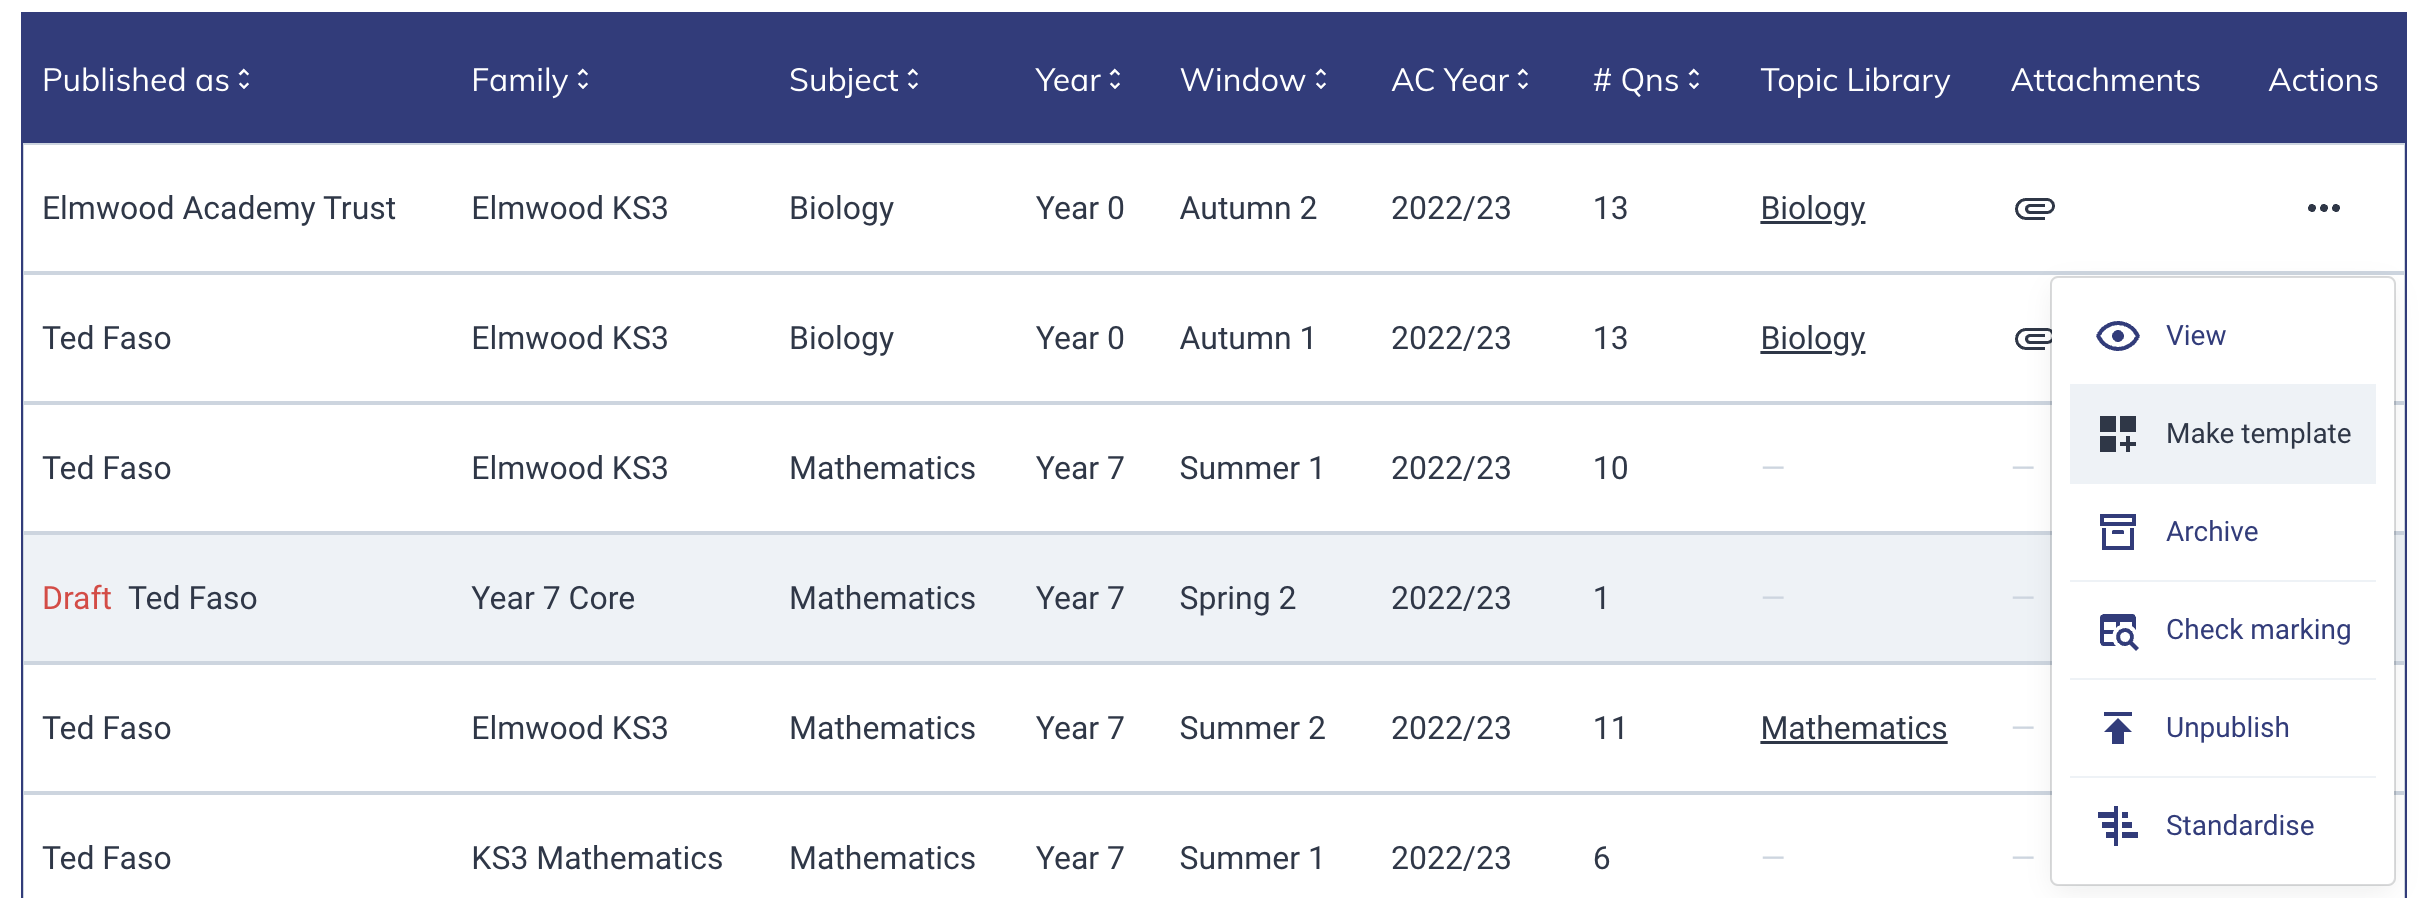Click the Standardise sliders icon
The height and width of the screenshot is (898, 2430).
click(2117, 826)
